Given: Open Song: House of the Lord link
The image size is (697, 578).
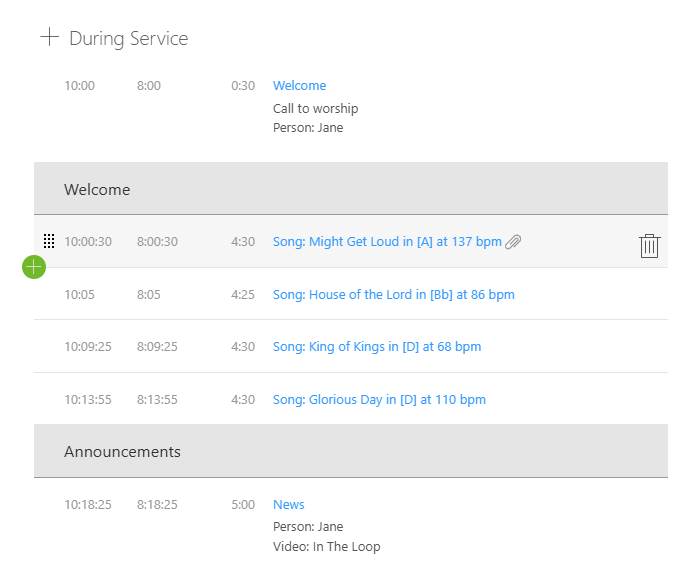Looking at the screenshot, I should click(x=393, y=294).
